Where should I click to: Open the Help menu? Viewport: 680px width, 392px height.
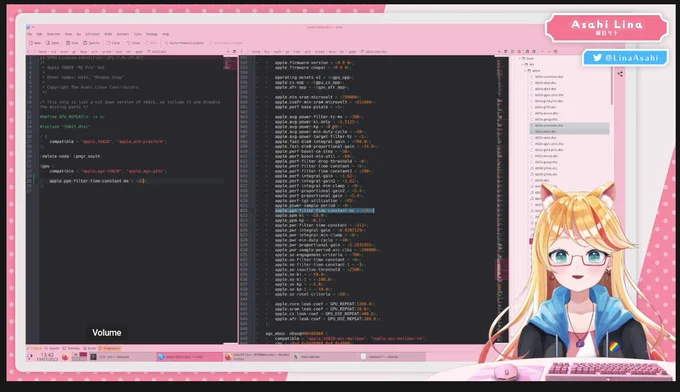click(166, 34)
